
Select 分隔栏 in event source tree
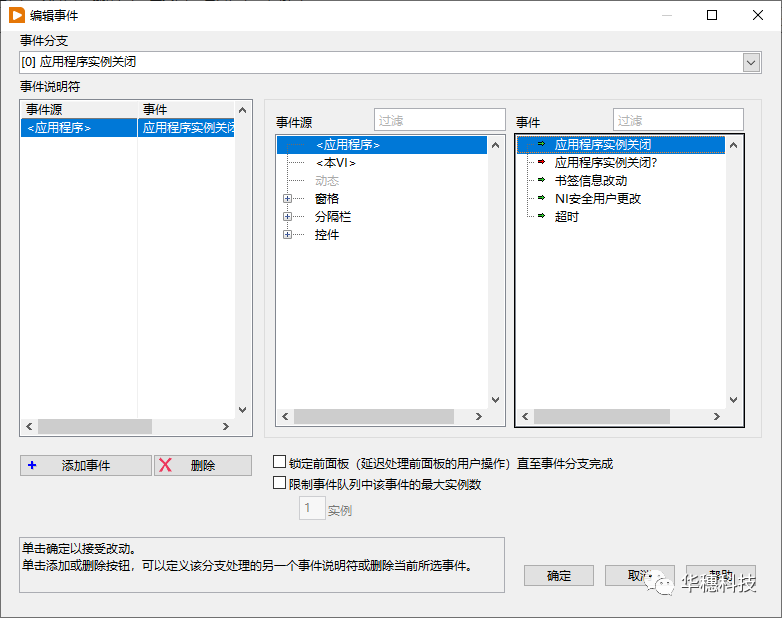(x=333, y=216)
